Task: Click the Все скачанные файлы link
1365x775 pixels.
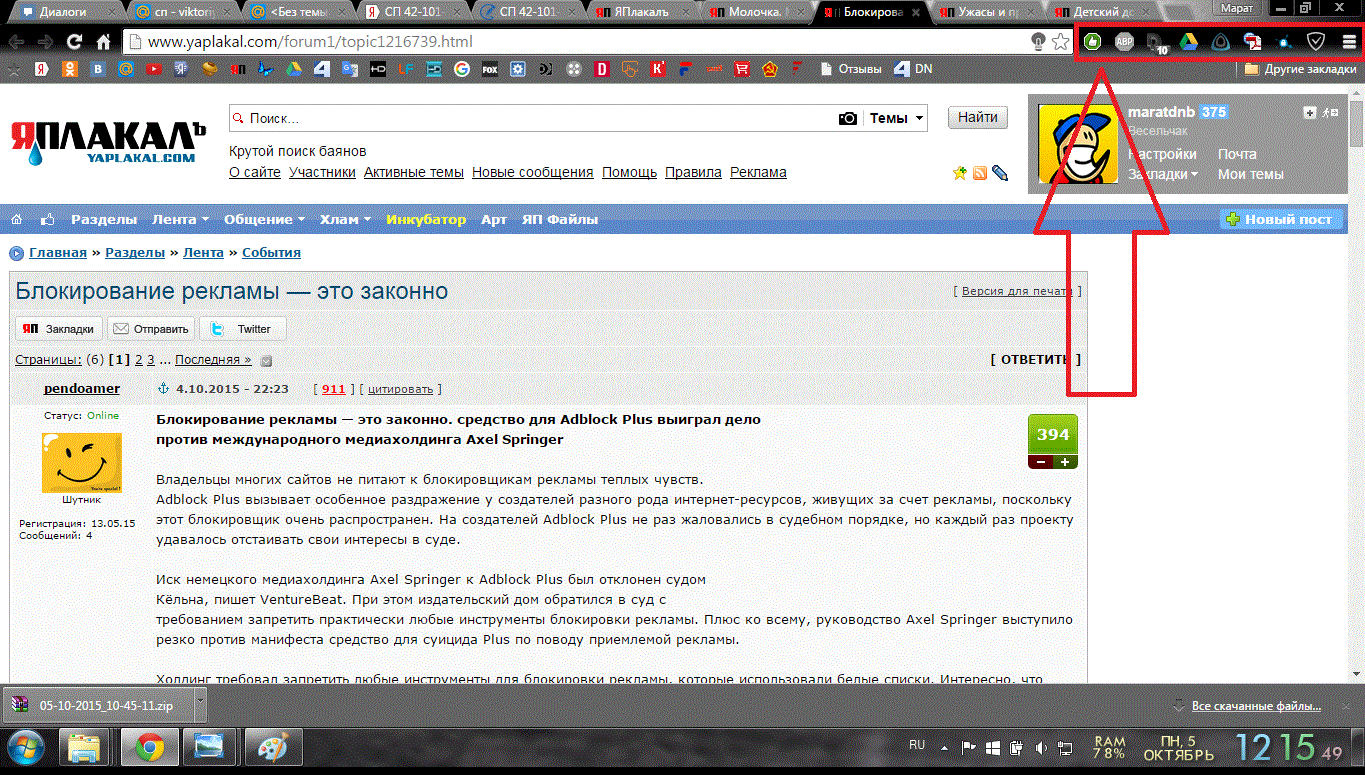Action: [x=1257, y=706]
